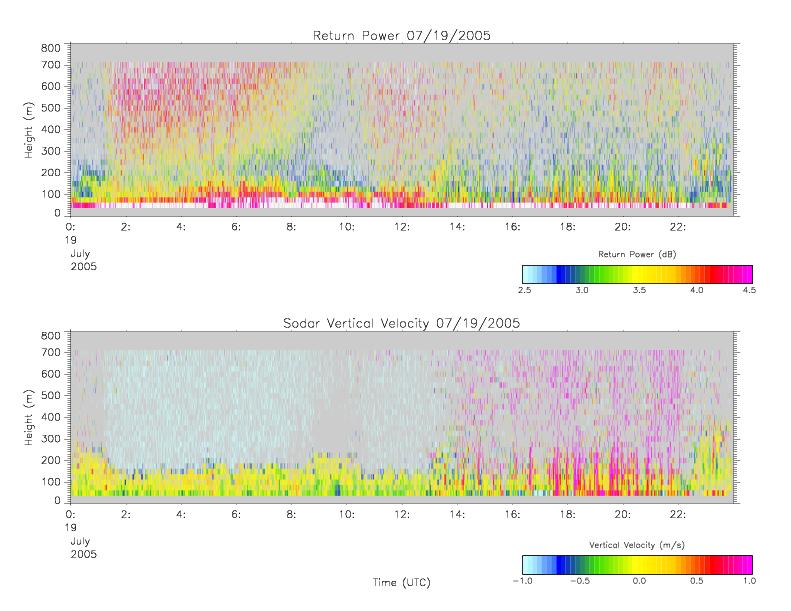Click the 4: time tick under Vertical Velocity plot
Viewport: 791px width, 611px height.
(x=181, y=514)
